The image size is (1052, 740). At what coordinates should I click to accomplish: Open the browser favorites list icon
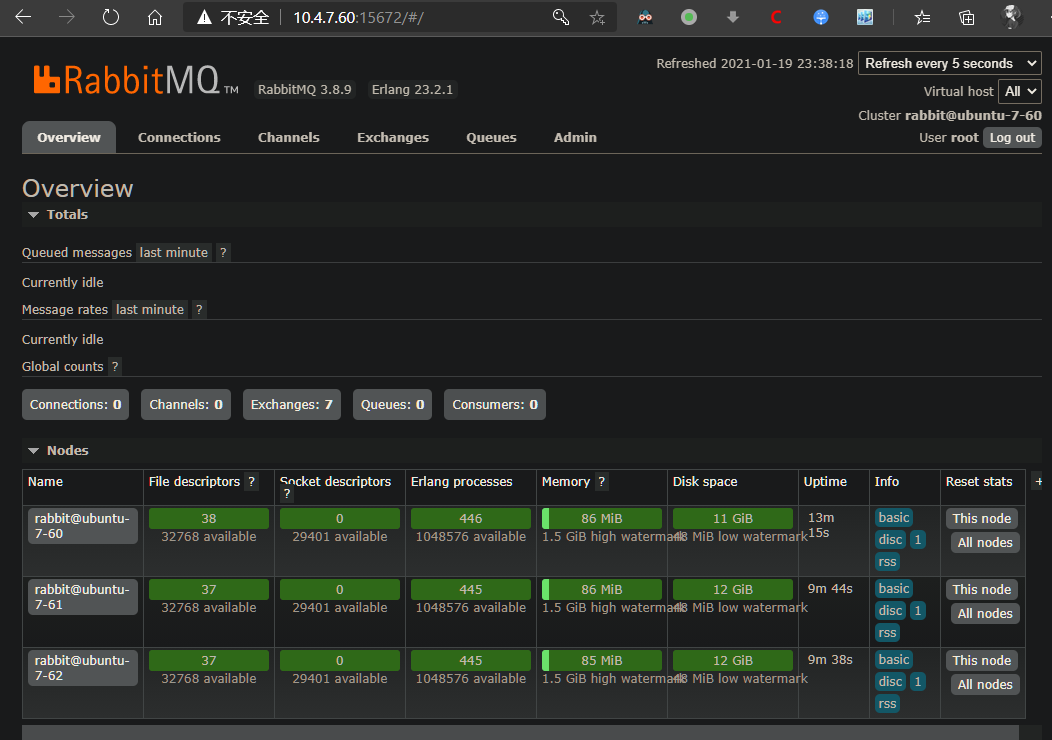[x=922, y=17]
